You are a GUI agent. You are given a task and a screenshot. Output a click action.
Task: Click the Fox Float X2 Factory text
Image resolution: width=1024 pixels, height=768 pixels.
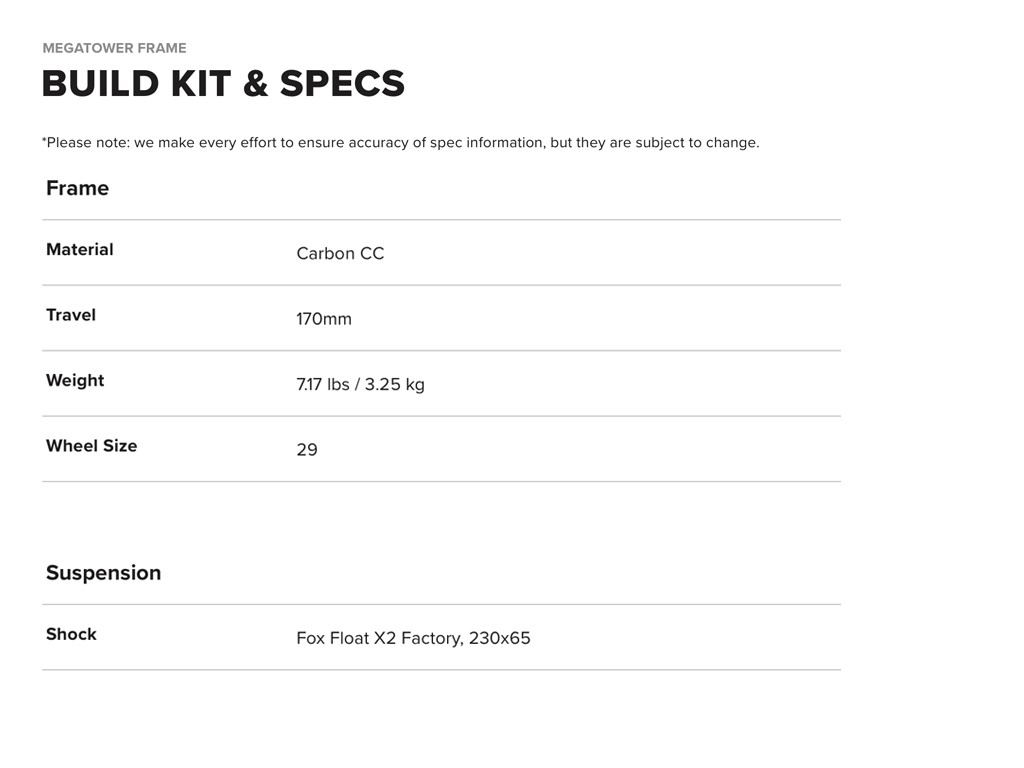(379, 638)
